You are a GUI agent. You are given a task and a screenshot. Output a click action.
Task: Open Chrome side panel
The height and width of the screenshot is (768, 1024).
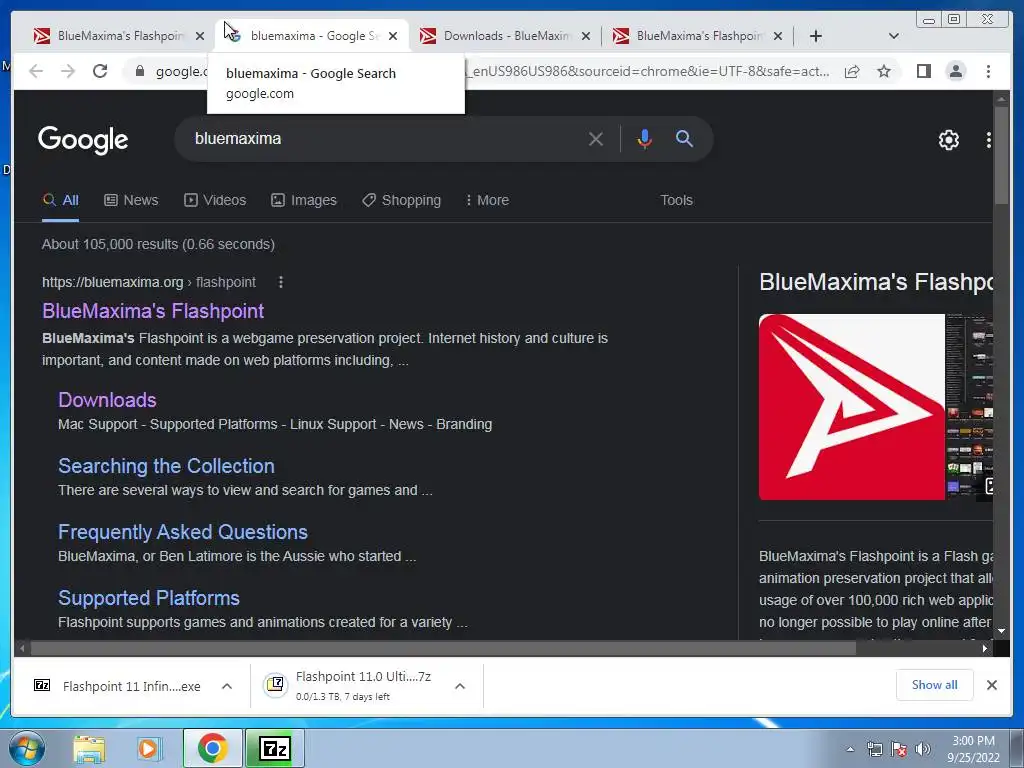(x=923, y=71)
